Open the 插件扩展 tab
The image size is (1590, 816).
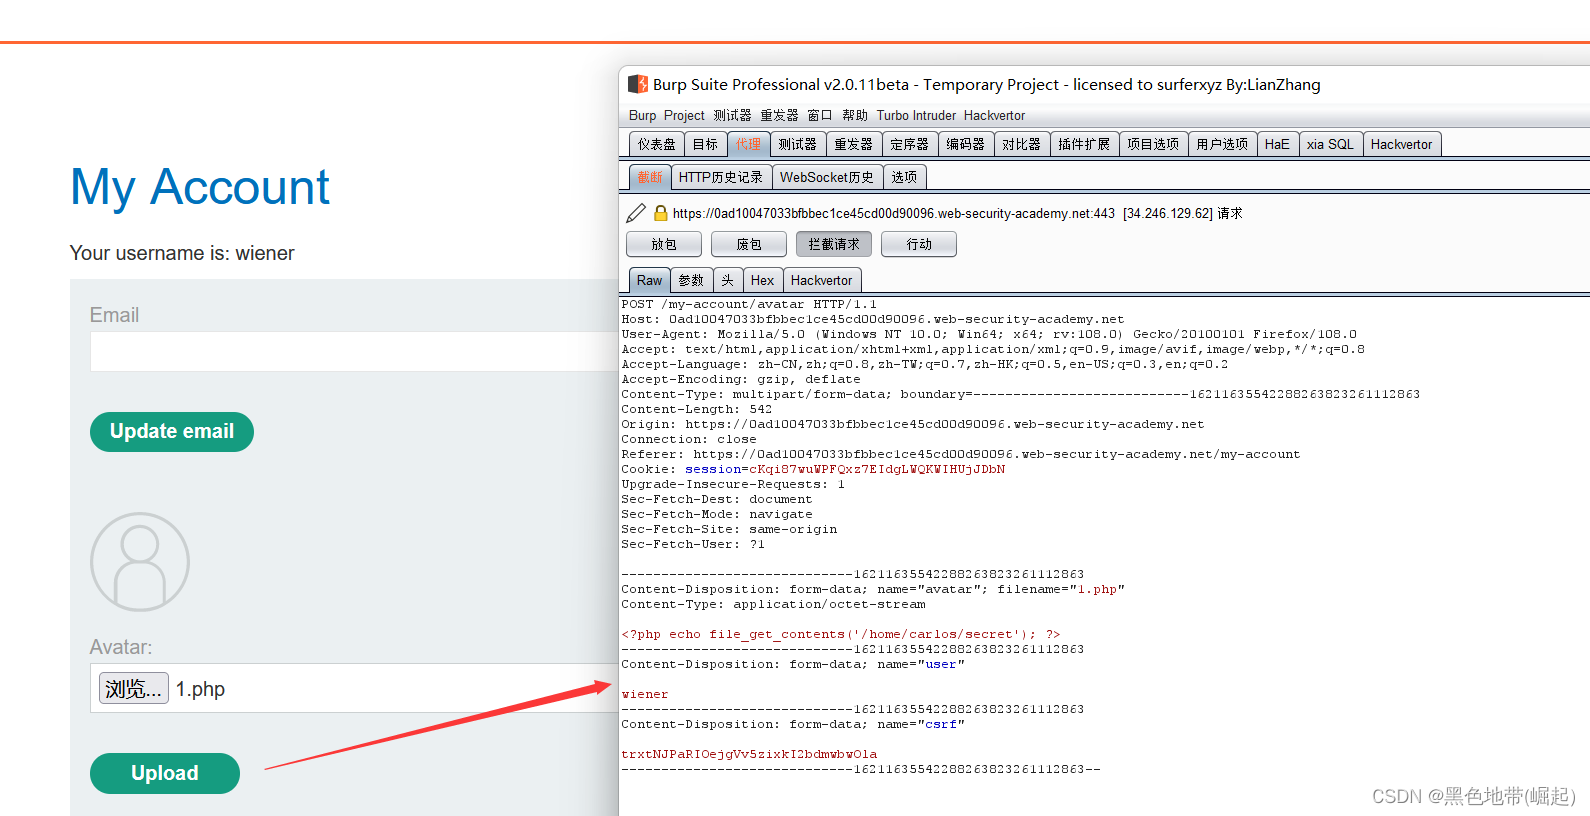[1084, 144]
